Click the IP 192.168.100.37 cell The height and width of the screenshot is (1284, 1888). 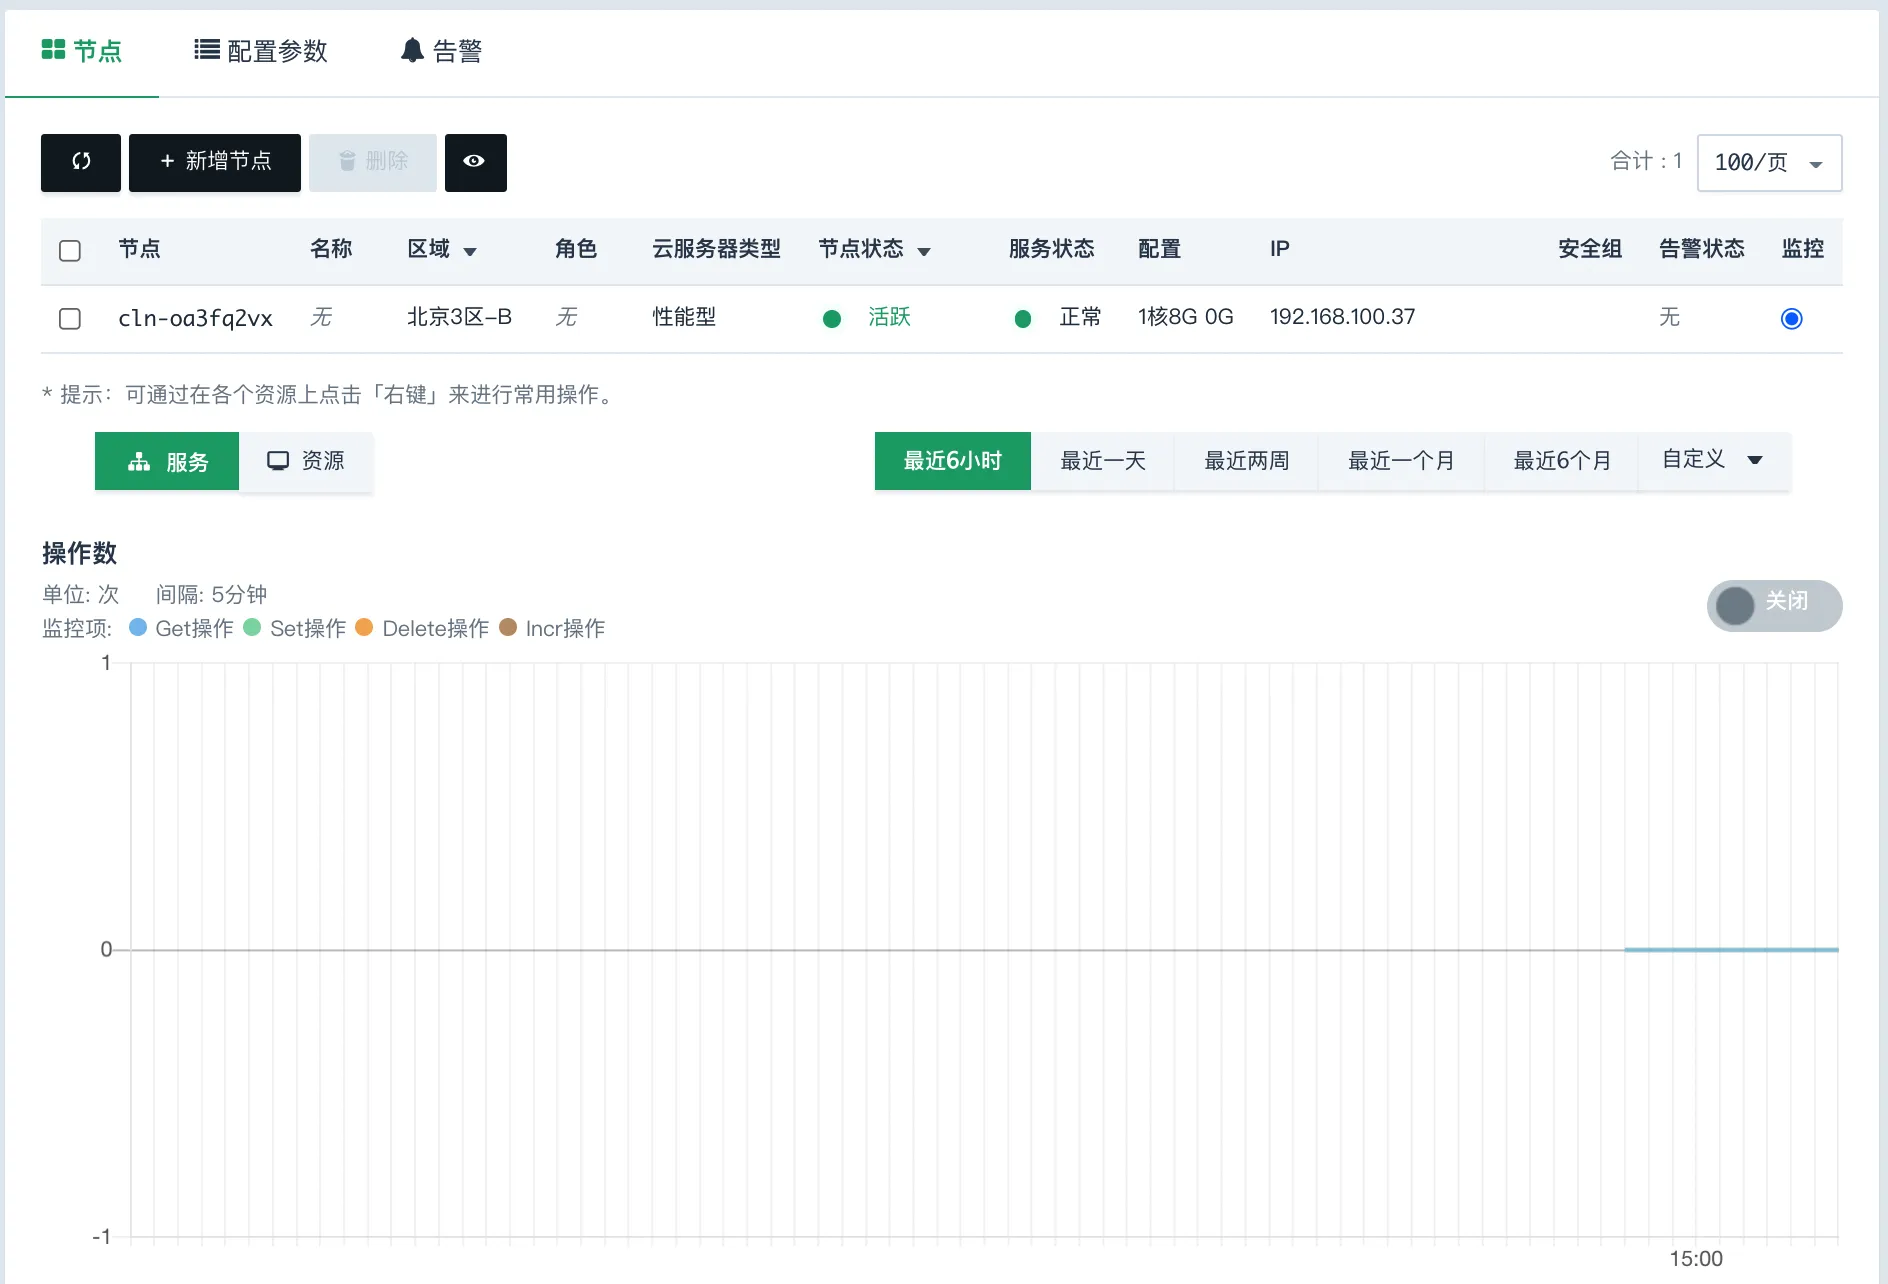(1342, 317)
